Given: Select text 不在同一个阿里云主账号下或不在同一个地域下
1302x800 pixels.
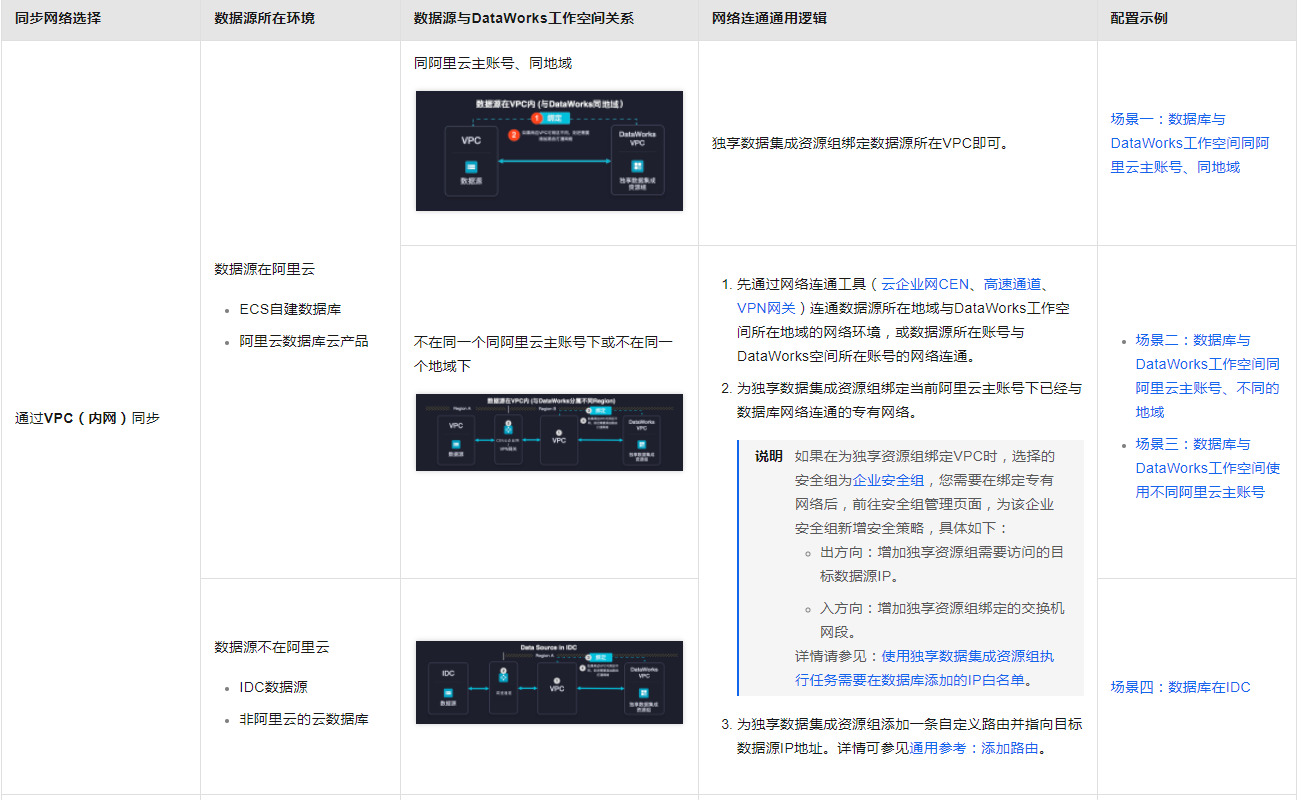Looking at the screenshot, I should pyautogui.click(x=543, y=354).
